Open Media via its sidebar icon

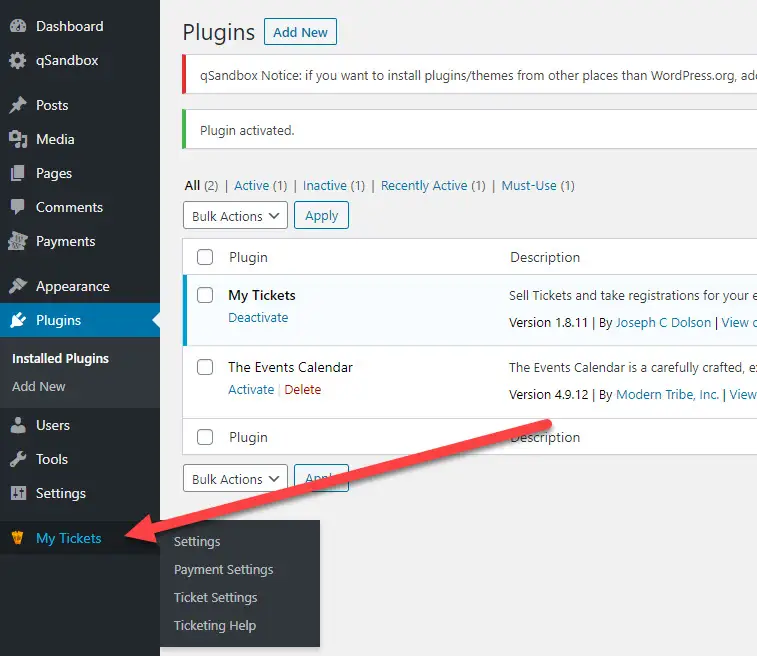(18, 139)
